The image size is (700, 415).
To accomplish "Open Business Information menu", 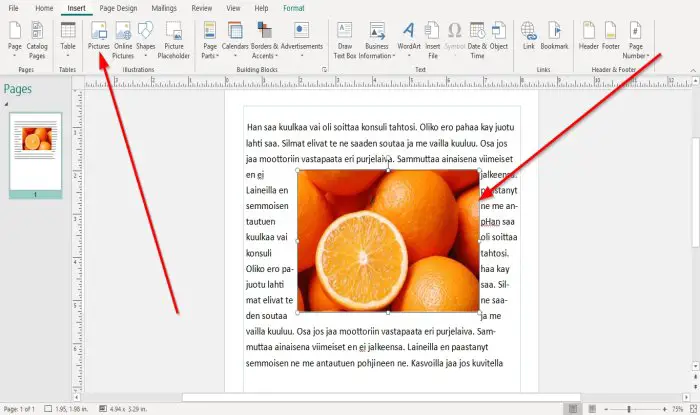I will 377,40.
